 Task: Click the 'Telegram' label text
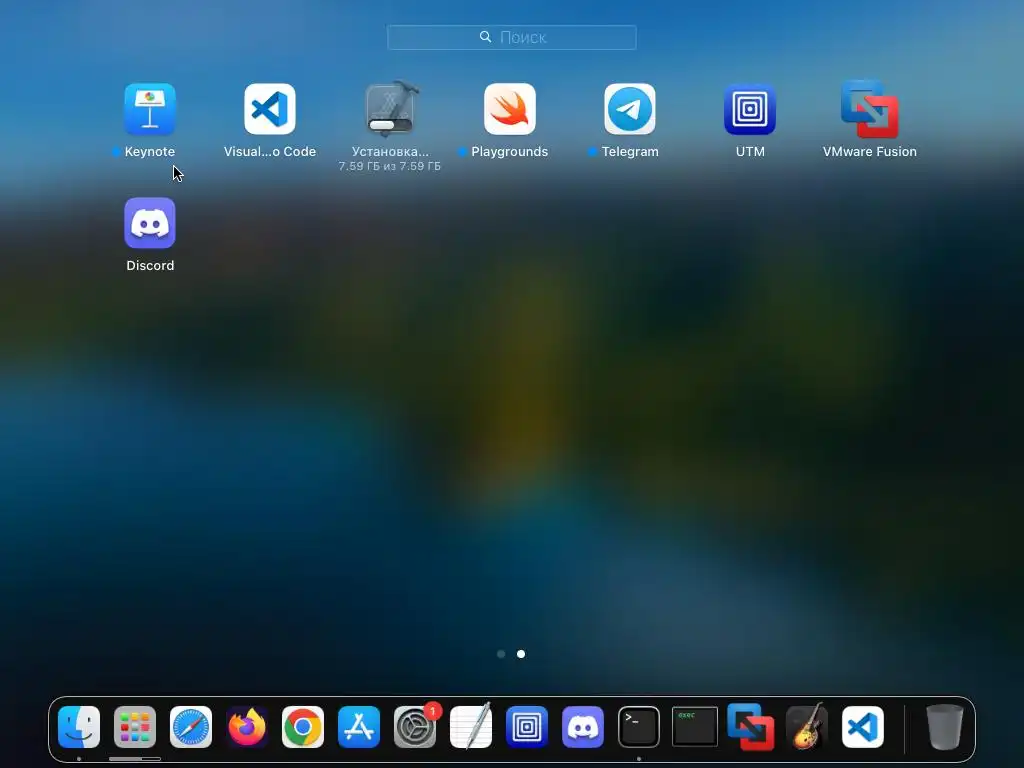[x=630, y=152]
